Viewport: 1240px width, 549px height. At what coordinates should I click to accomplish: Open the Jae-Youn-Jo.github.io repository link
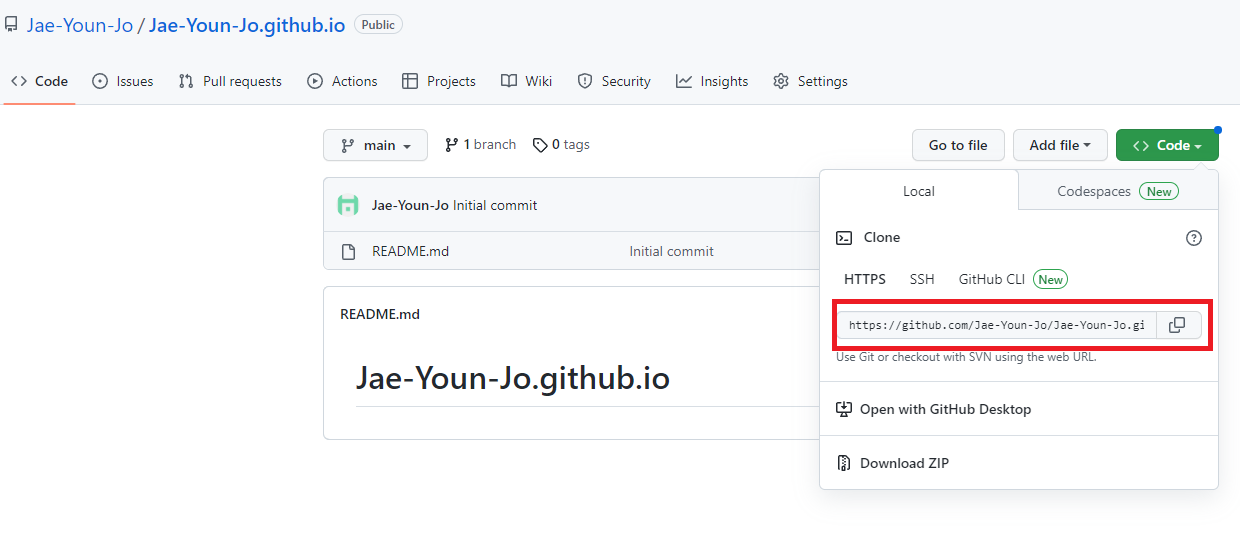pyautogui.click(x=247, y=25)
